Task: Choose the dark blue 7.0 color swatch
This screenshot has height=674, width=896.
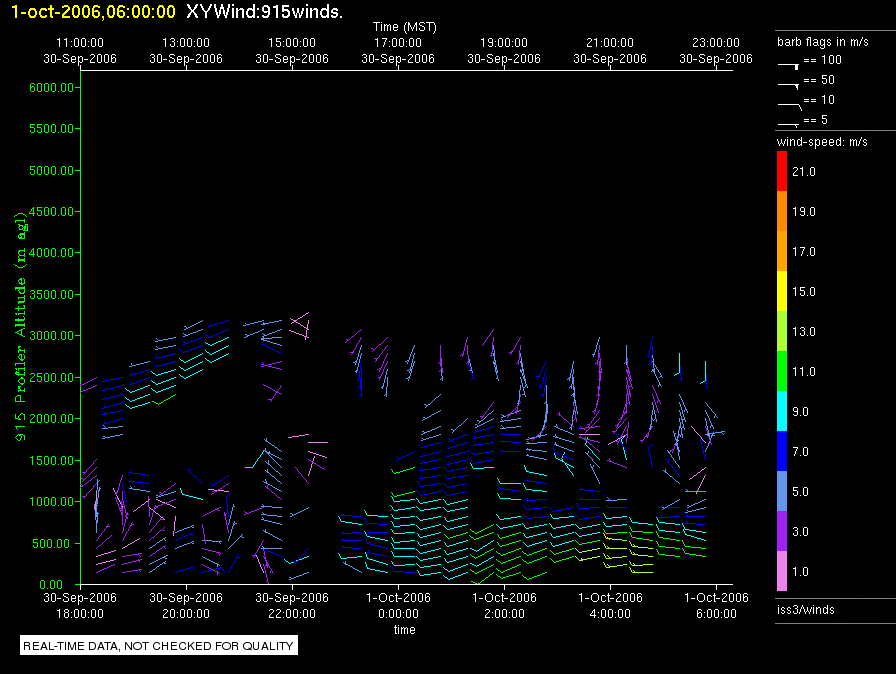Action: click(x=782, y=451)
